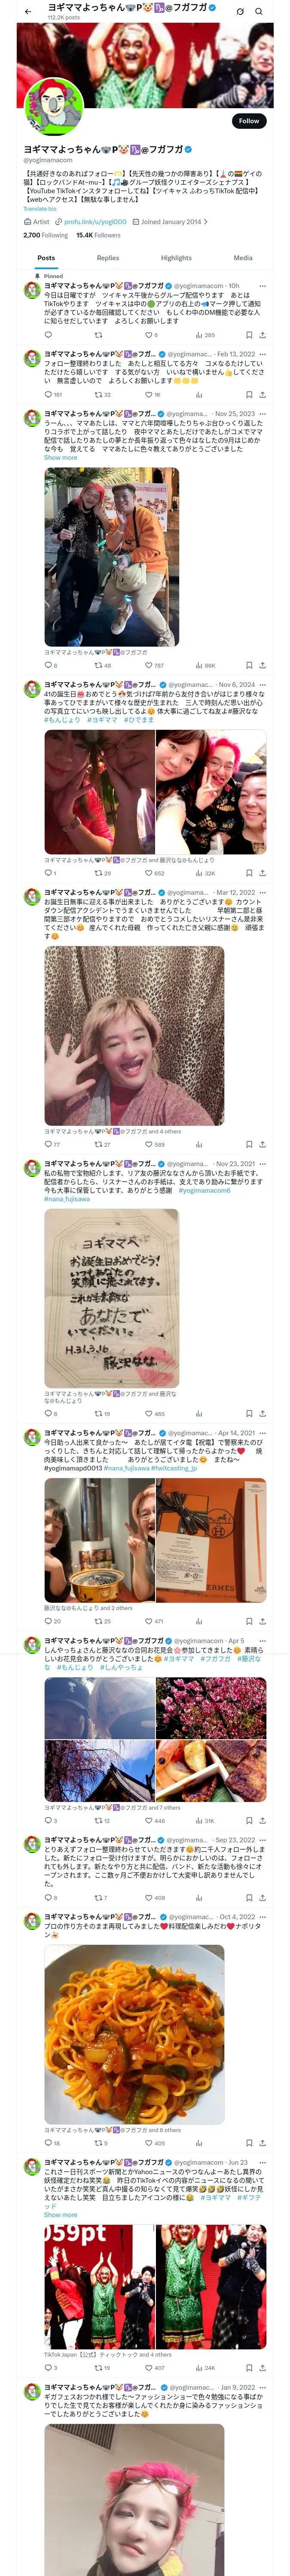The height and width of the screenshot is (2576, 290).
Task: View the 15.4K Followers list
Action: pos(98,235)
